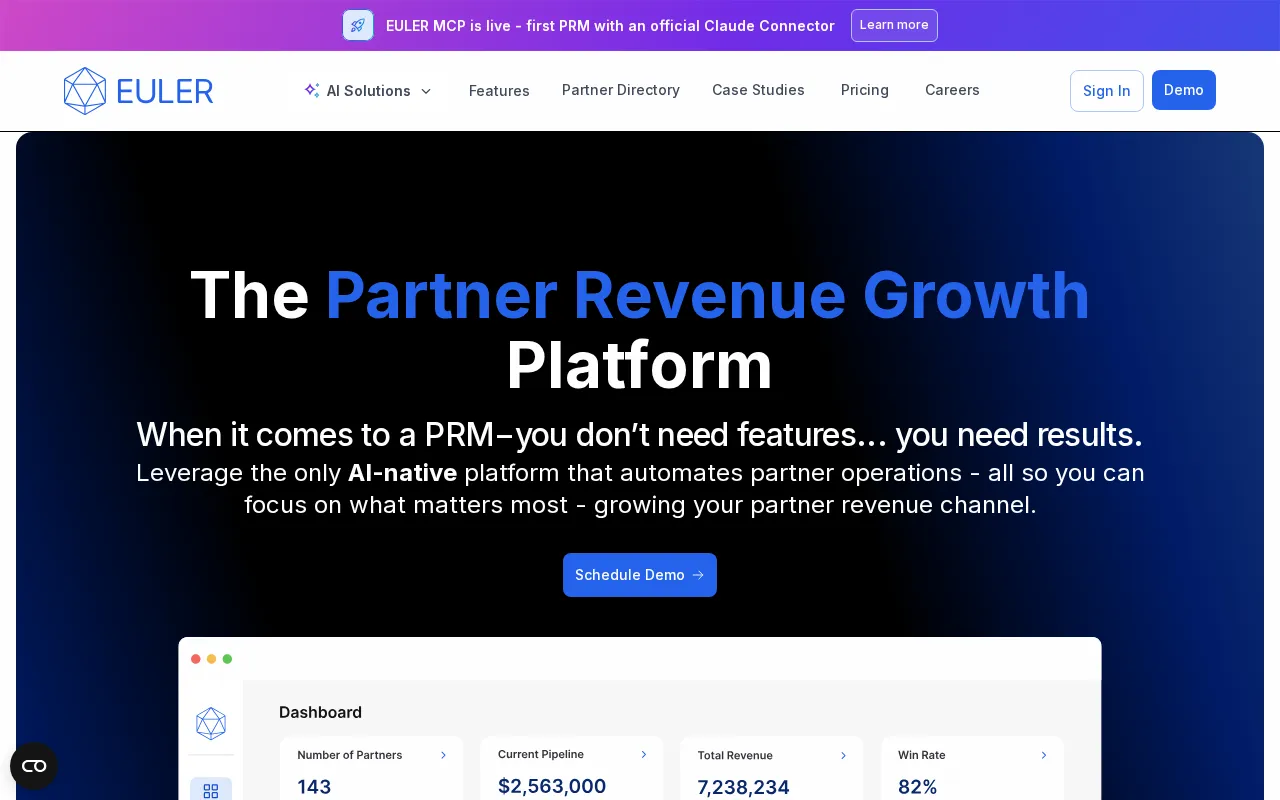Screen dimensions: 1280x800
Task: Click the 143 partners value
Action: tap(314, 787)
